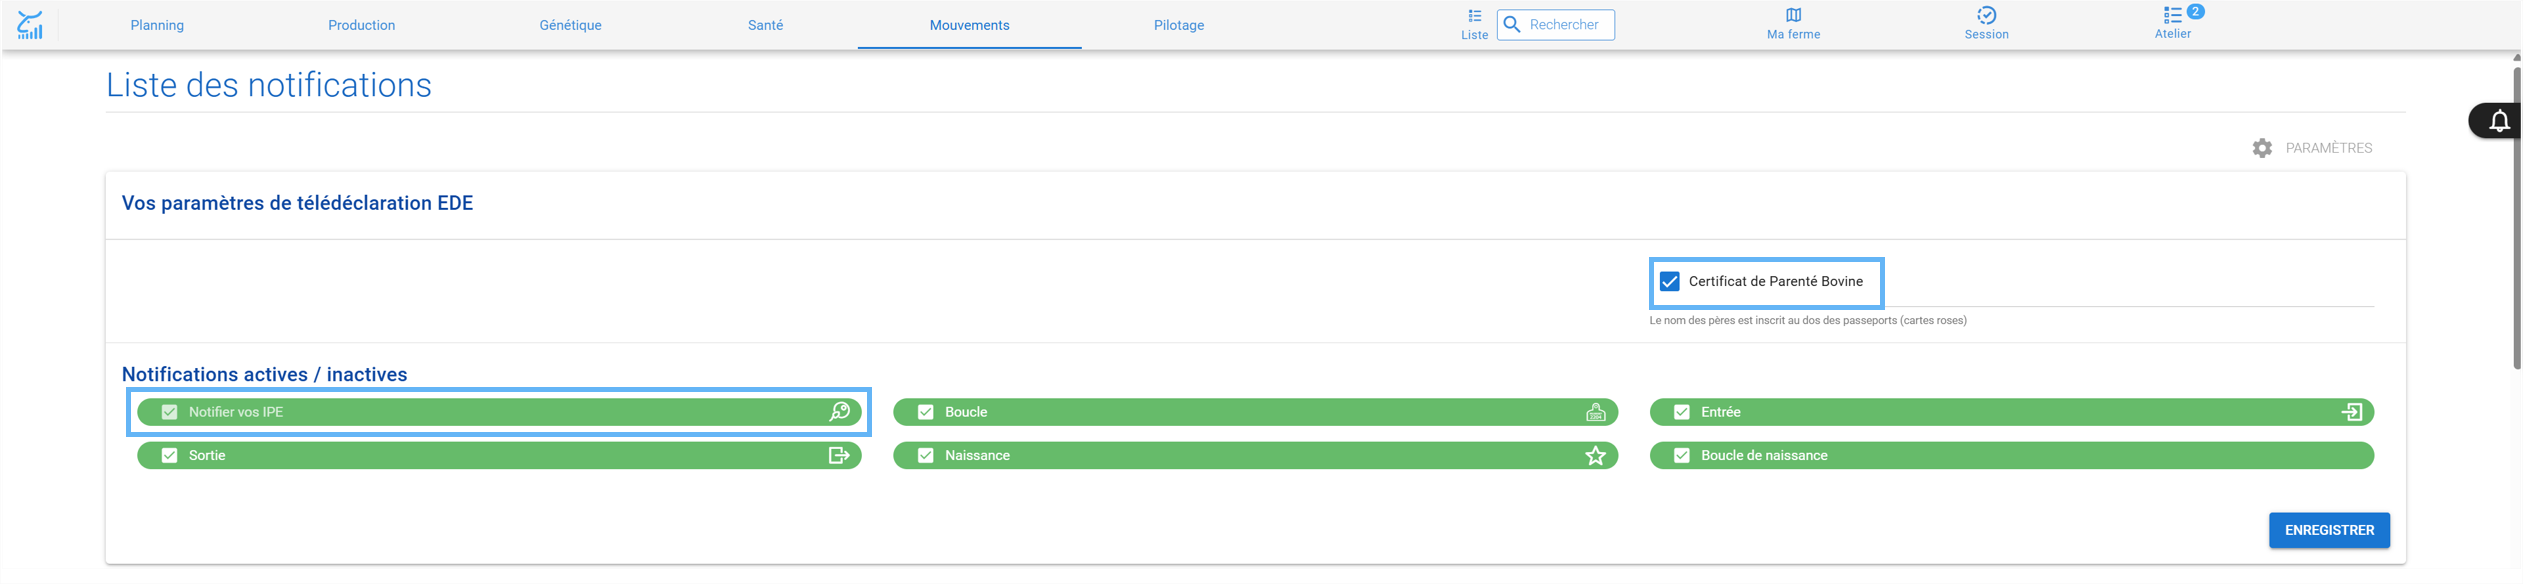Viewport: 2523px width, 584px height.
Task: Toggle the Naissance notification checkbox
Action: point(926,456)
